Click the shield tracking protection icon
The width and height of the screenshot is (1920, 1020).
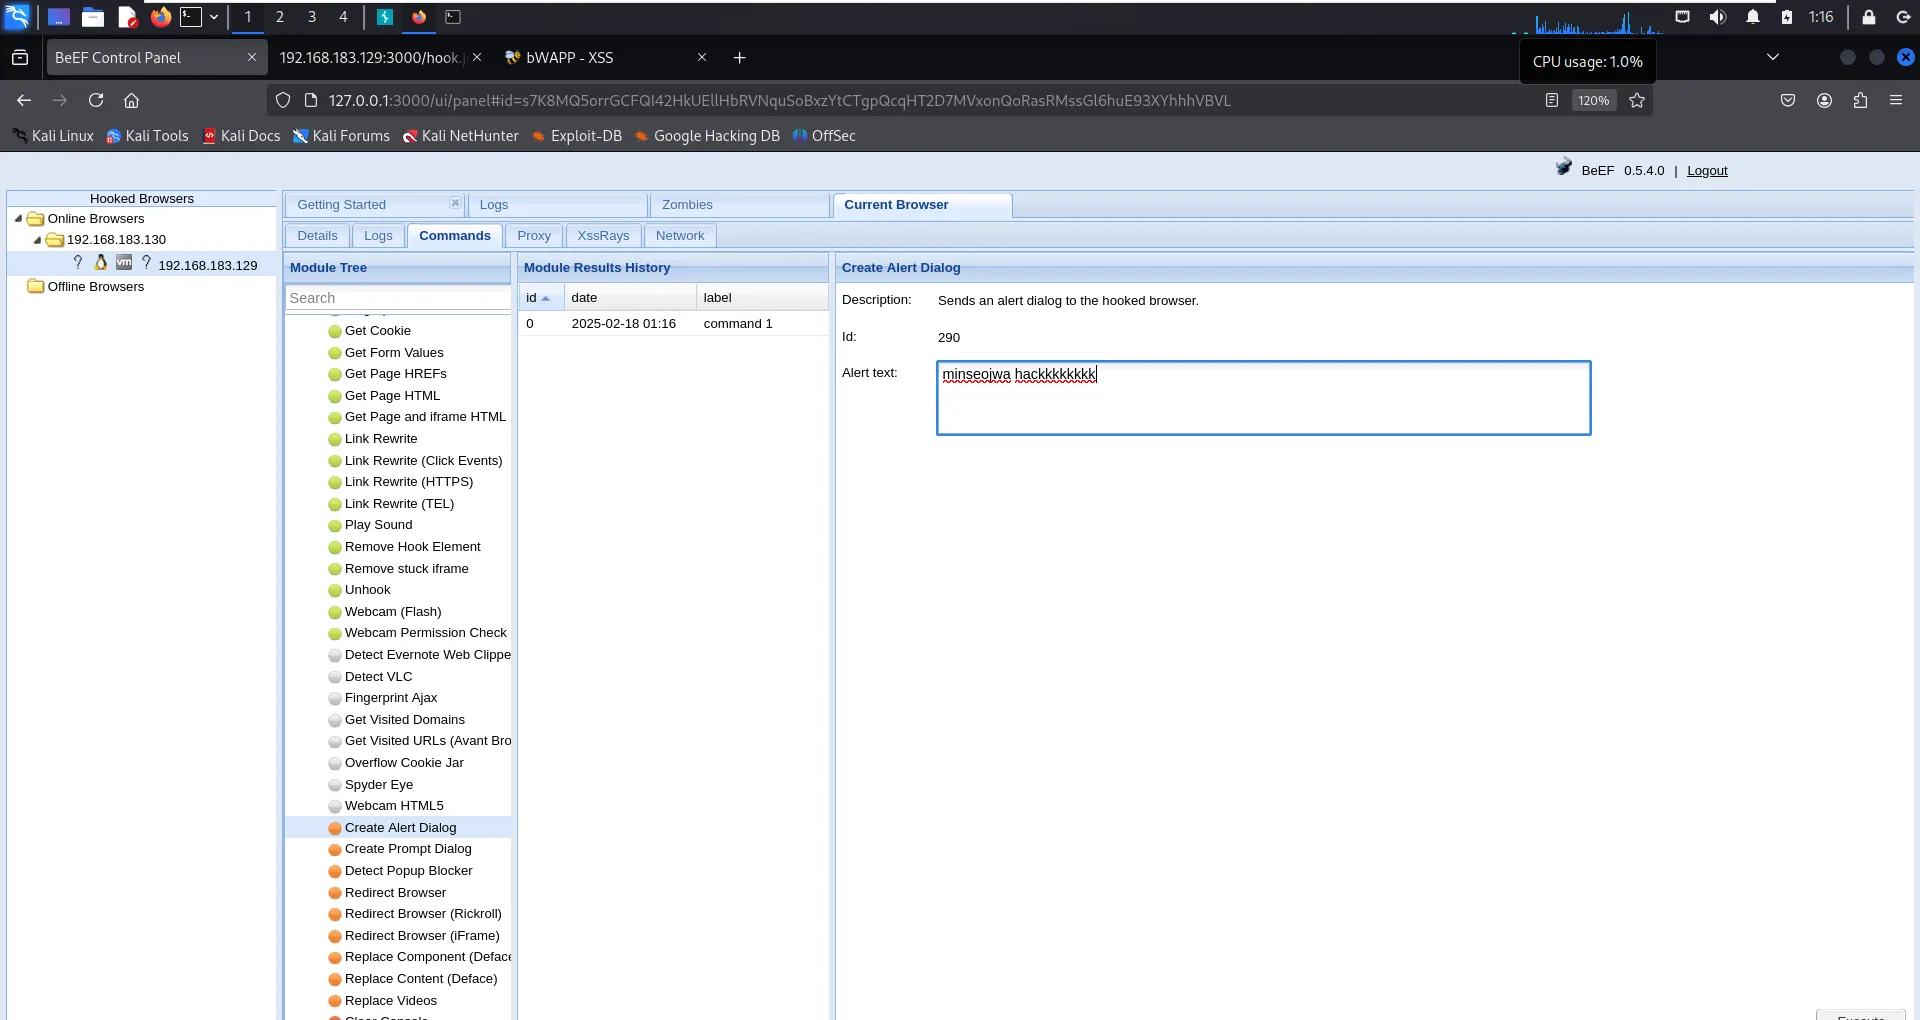[x=283, y=100]
